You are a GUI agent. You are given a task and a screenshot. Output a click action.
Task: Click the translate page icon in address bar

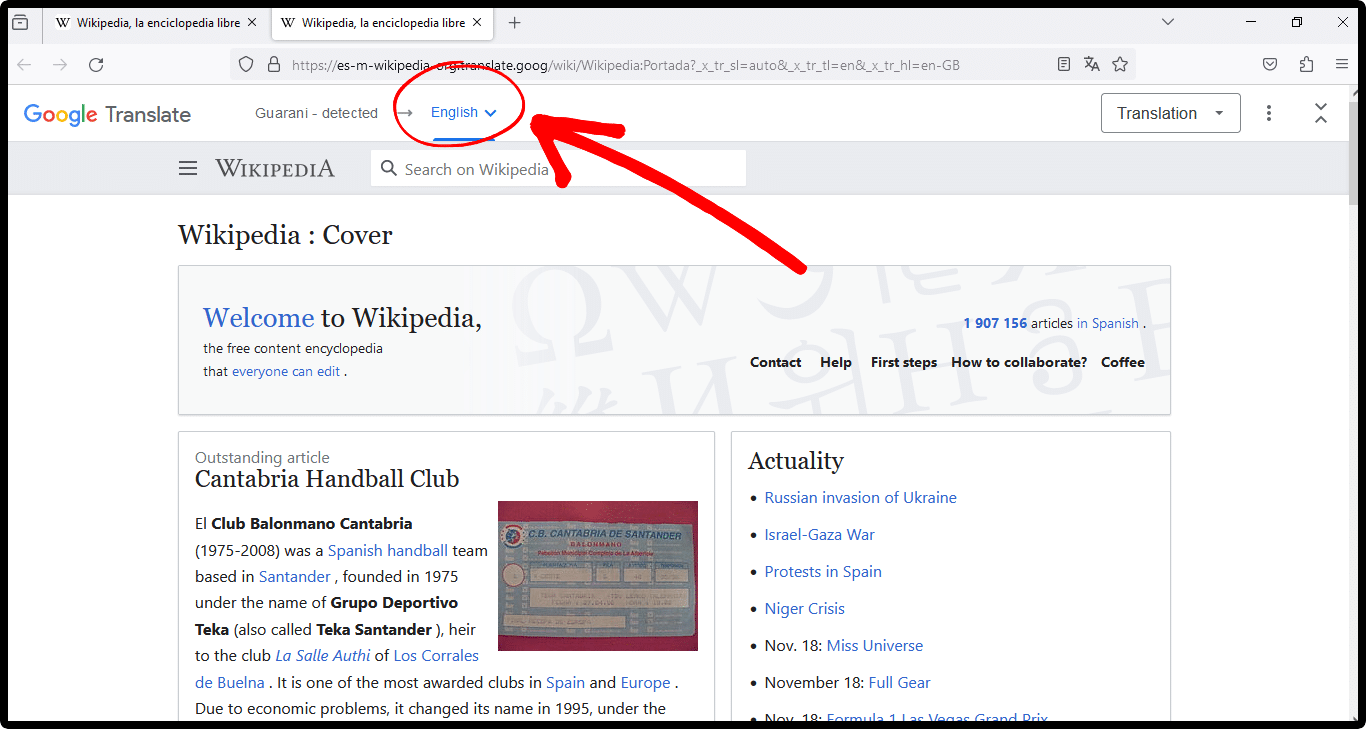pos(1092,65)
